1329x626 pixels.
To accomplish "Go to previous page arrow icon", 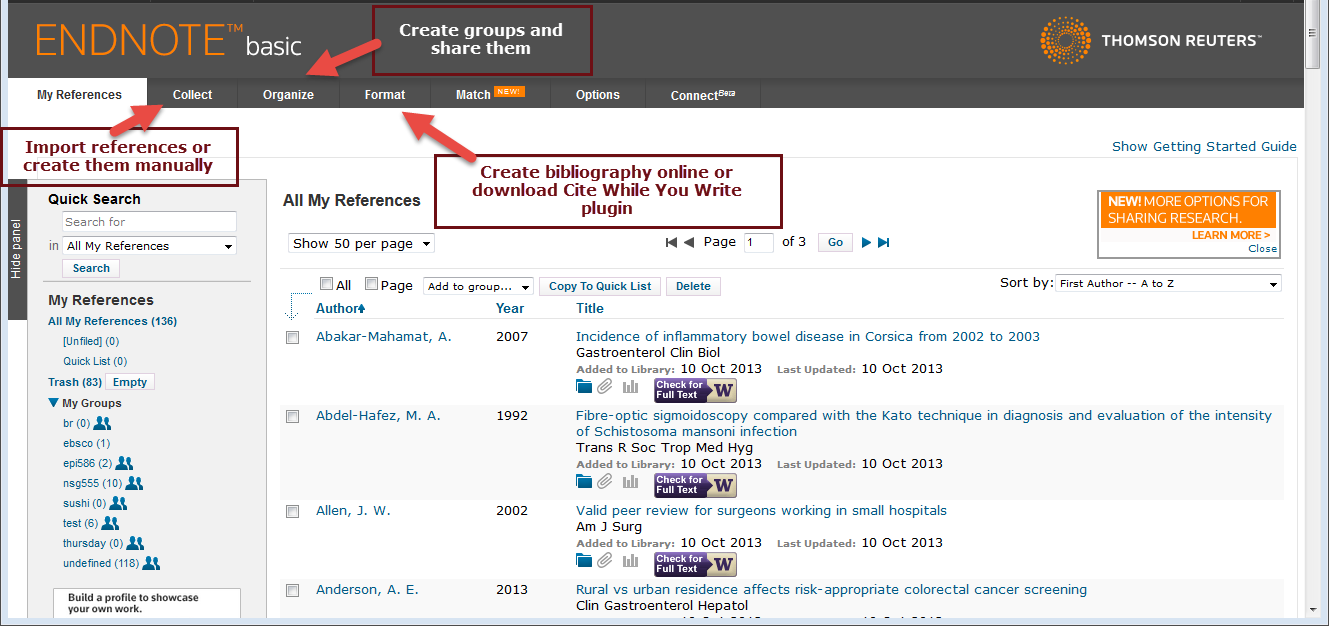I will click(688, 242).
